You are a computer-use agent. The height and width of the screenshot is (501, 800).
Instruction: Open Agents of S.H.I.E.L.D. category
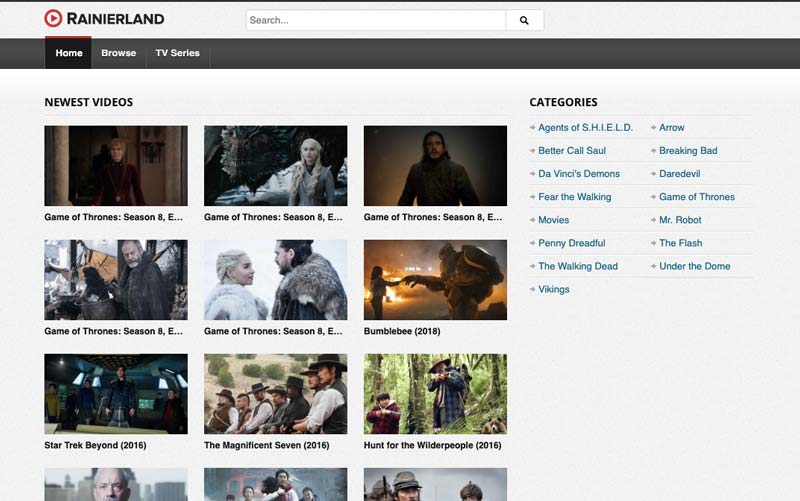point(585,128)
